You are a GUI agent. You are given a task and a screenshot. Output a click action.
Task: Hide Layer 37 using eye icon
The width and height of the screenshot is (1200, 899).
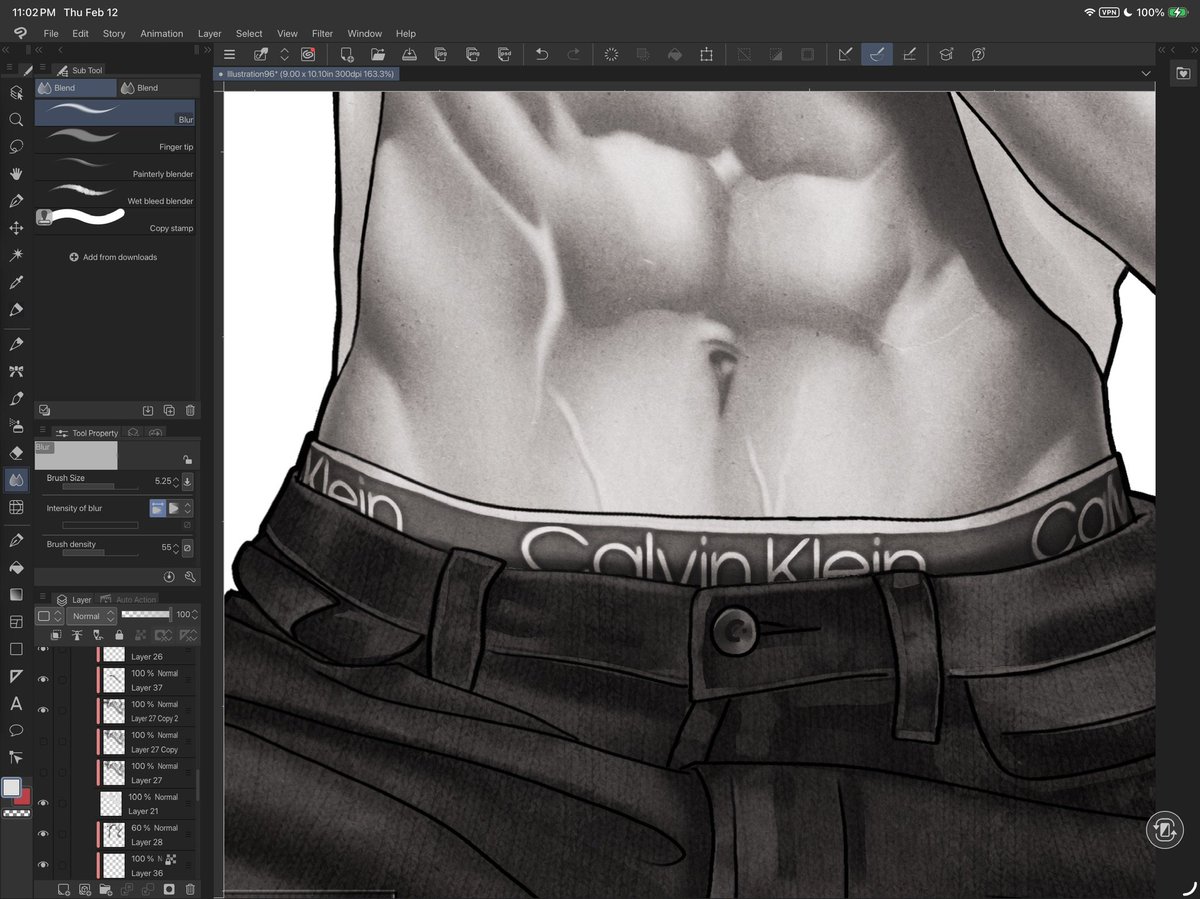coord(43,679)
